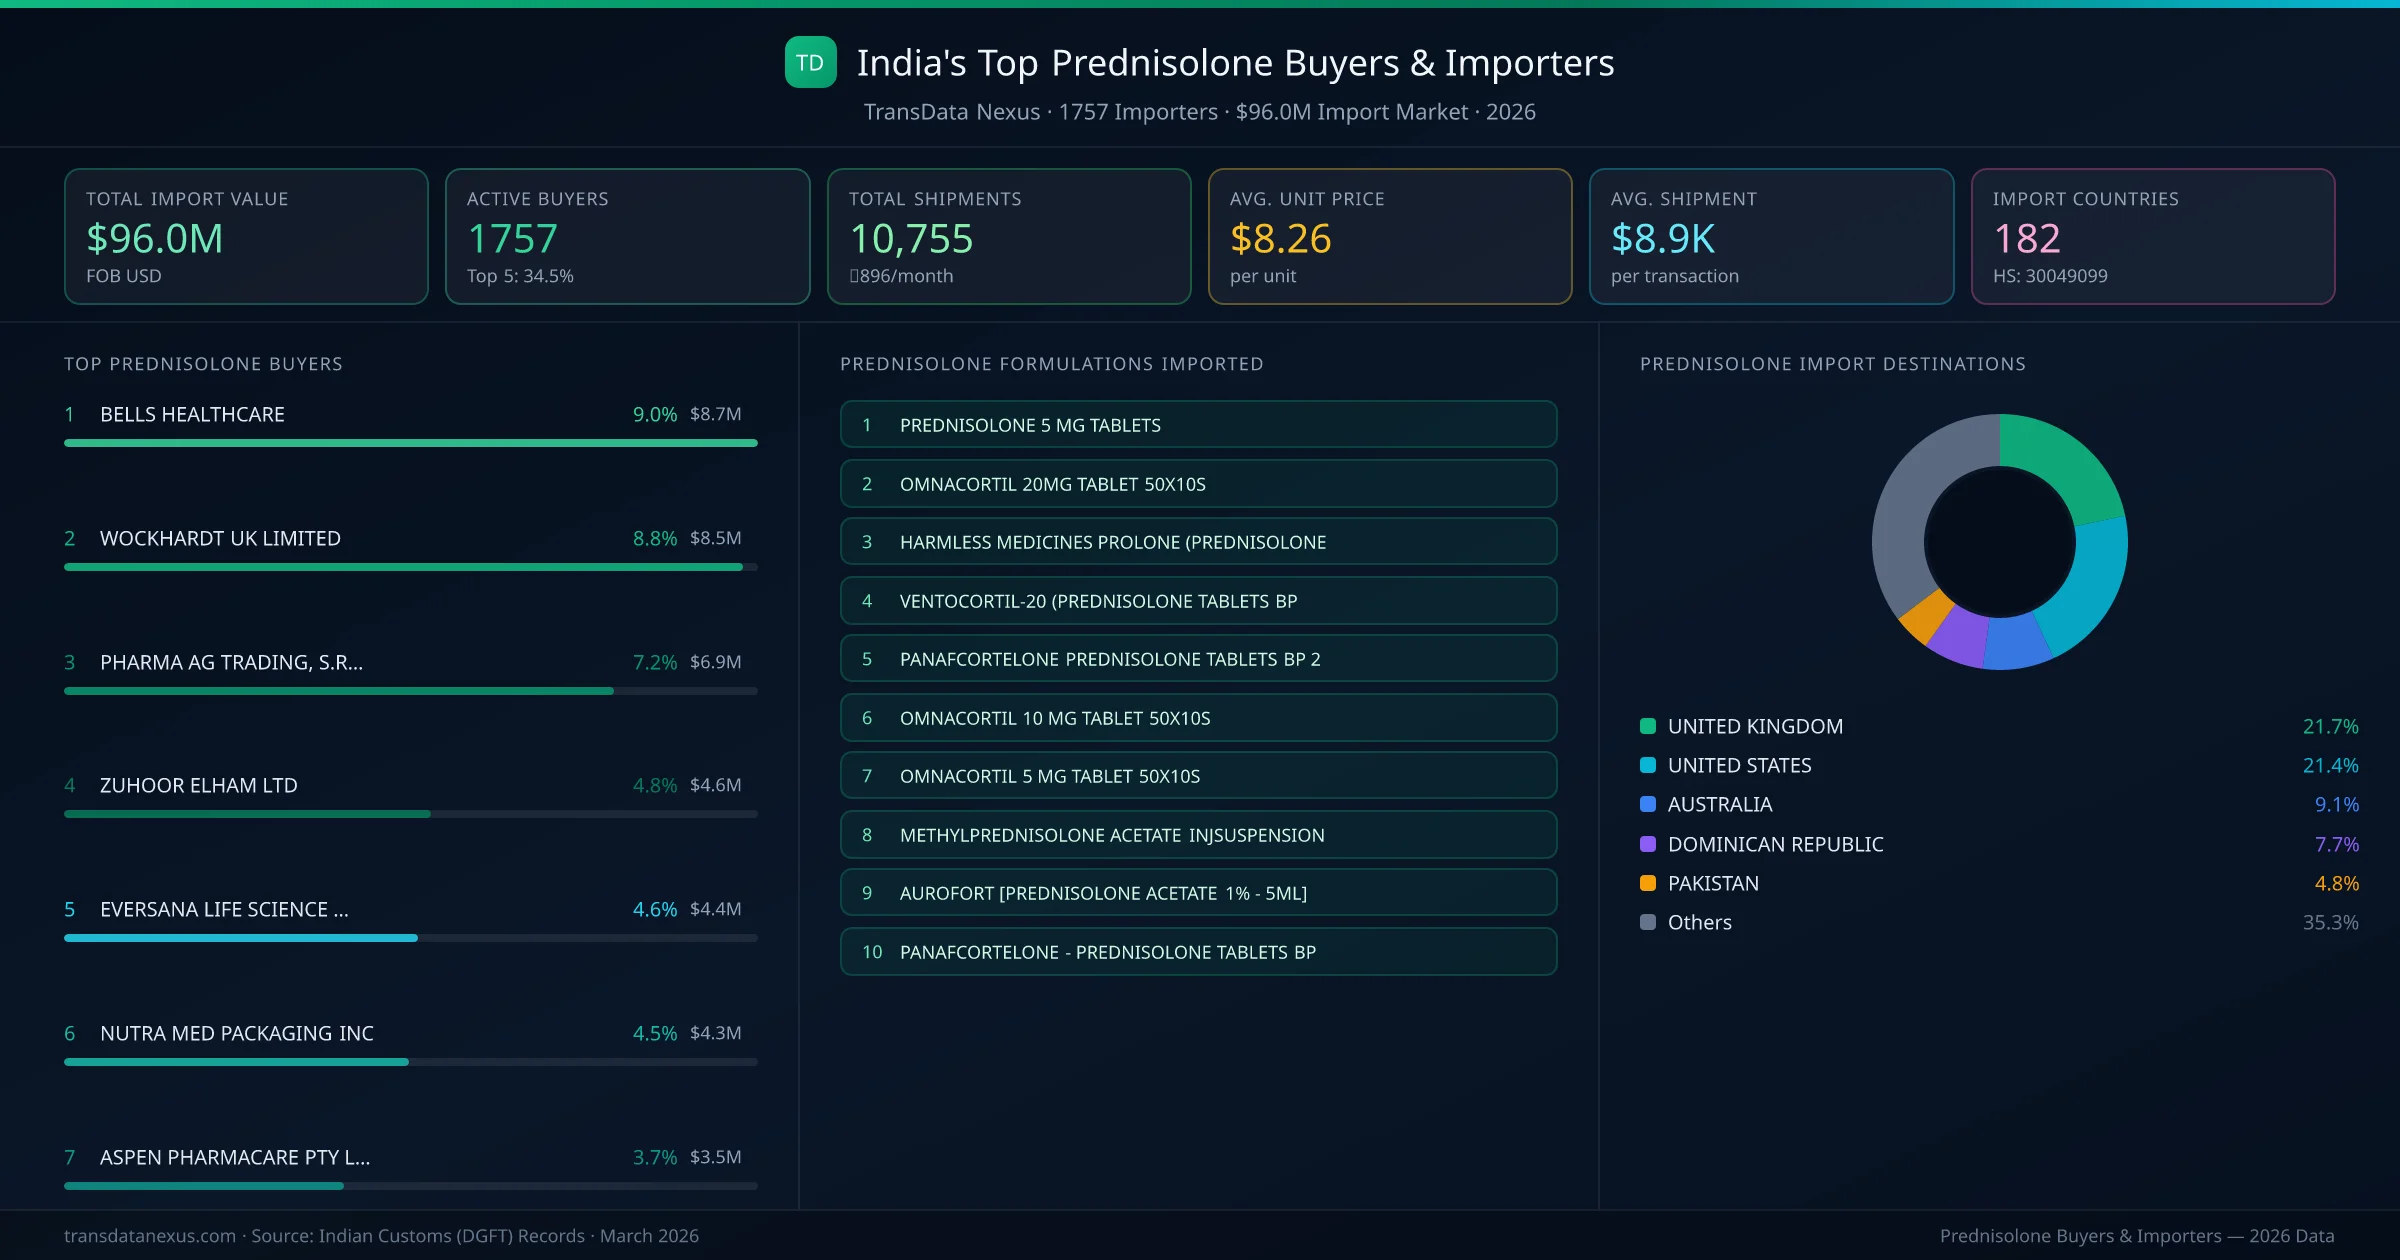This screenshot has height=1260, width=2400.
Task: Click the transdatanexus.com link in the footer
Action: 149,1235
